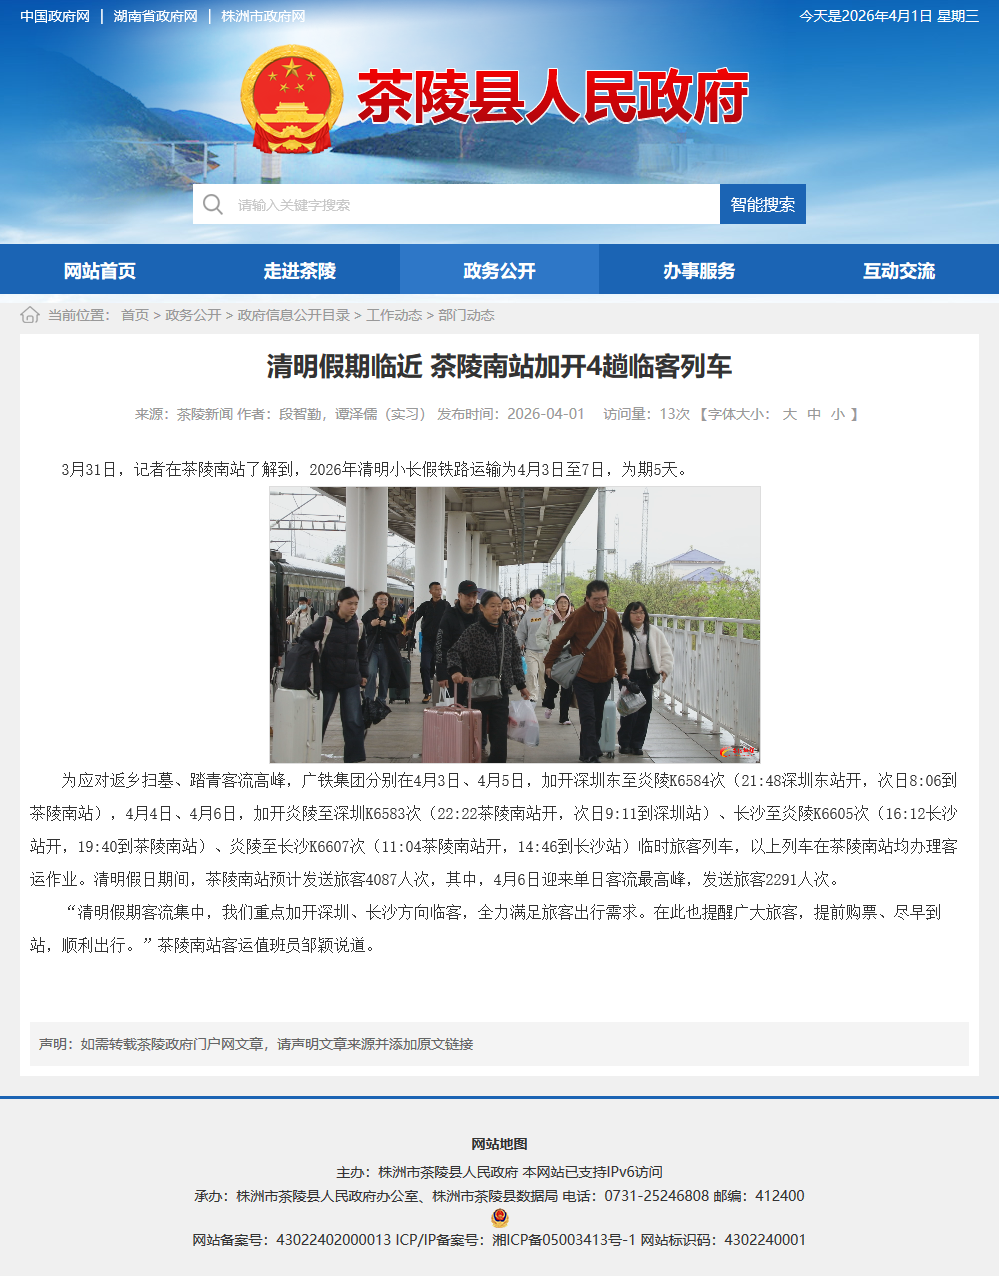The width and height of the screenshot is (999, 1276).
Task: Click the magnifier search icon
Action: tap(213, 205)
